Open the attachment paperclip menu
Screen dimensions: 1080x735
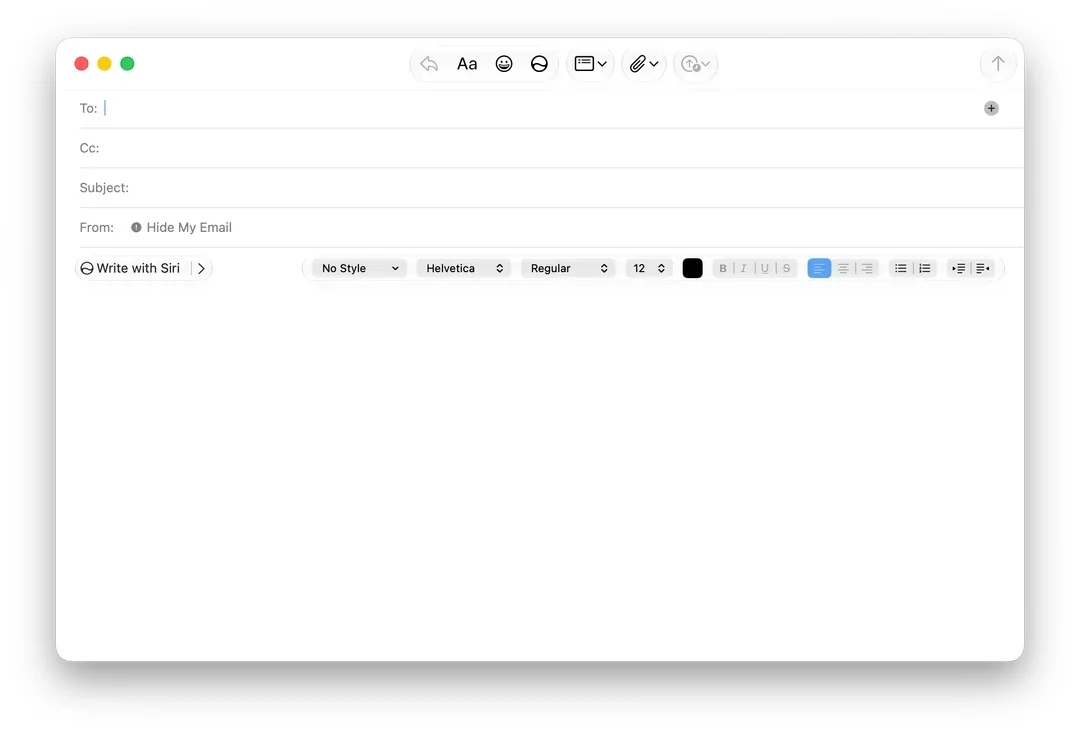tap(644, 64)
